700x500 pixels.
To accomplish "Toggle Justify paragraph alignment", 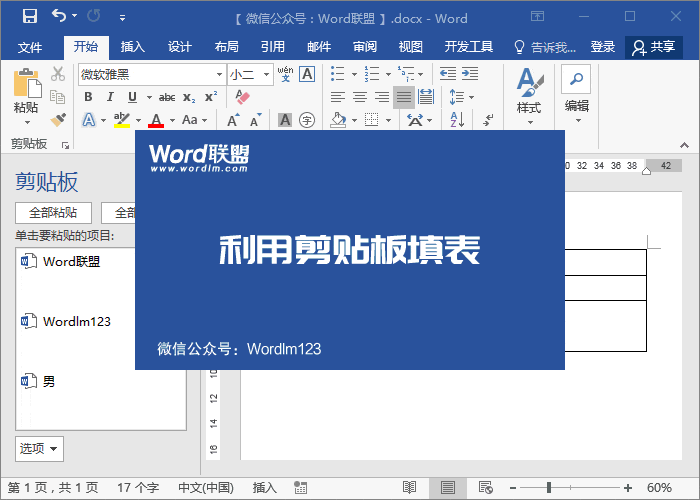I will pos(404,97).
